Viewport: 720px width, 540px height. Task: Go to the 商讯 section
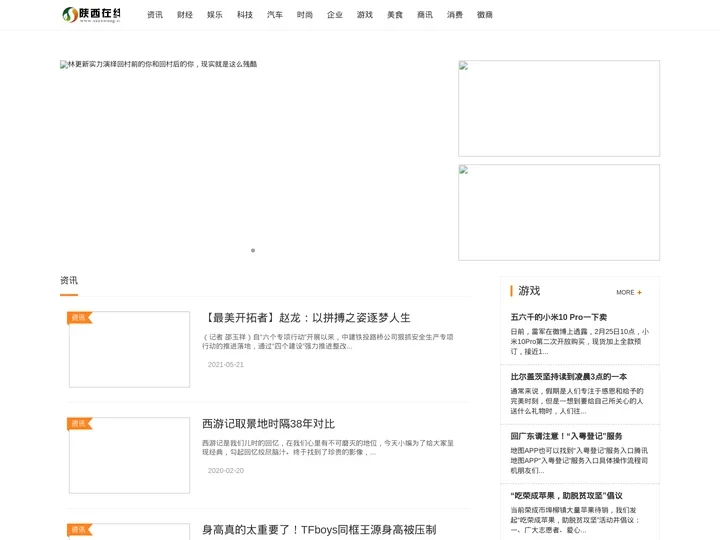click(x=425, y=15)
